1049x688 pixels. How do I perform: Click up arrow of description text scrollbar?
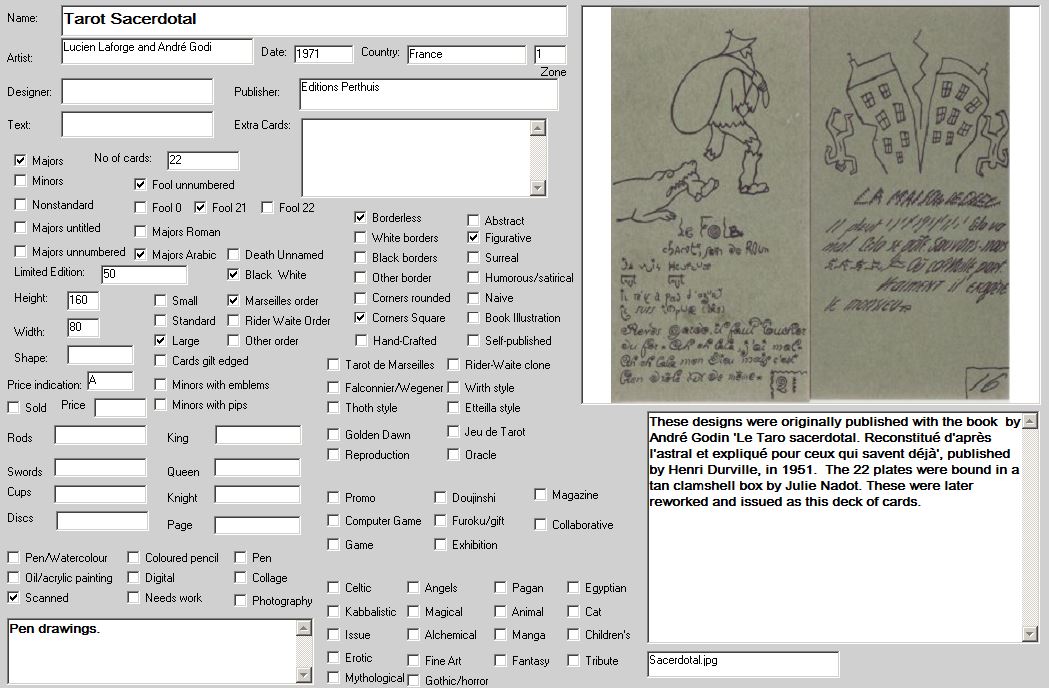[1030, 420]
